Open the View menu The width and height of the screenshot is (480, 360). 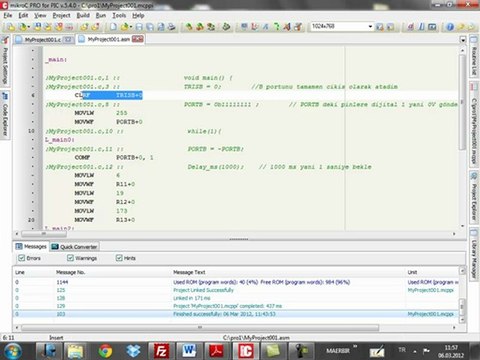(40, 15)
